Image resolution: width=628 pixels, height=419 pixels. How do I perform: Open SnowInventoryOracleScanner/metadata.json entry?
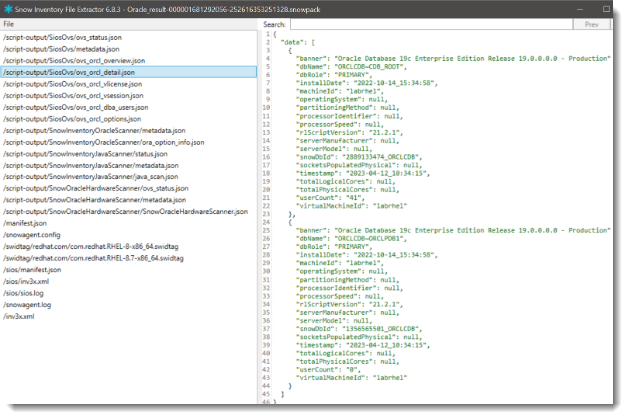tap(94, 130)
